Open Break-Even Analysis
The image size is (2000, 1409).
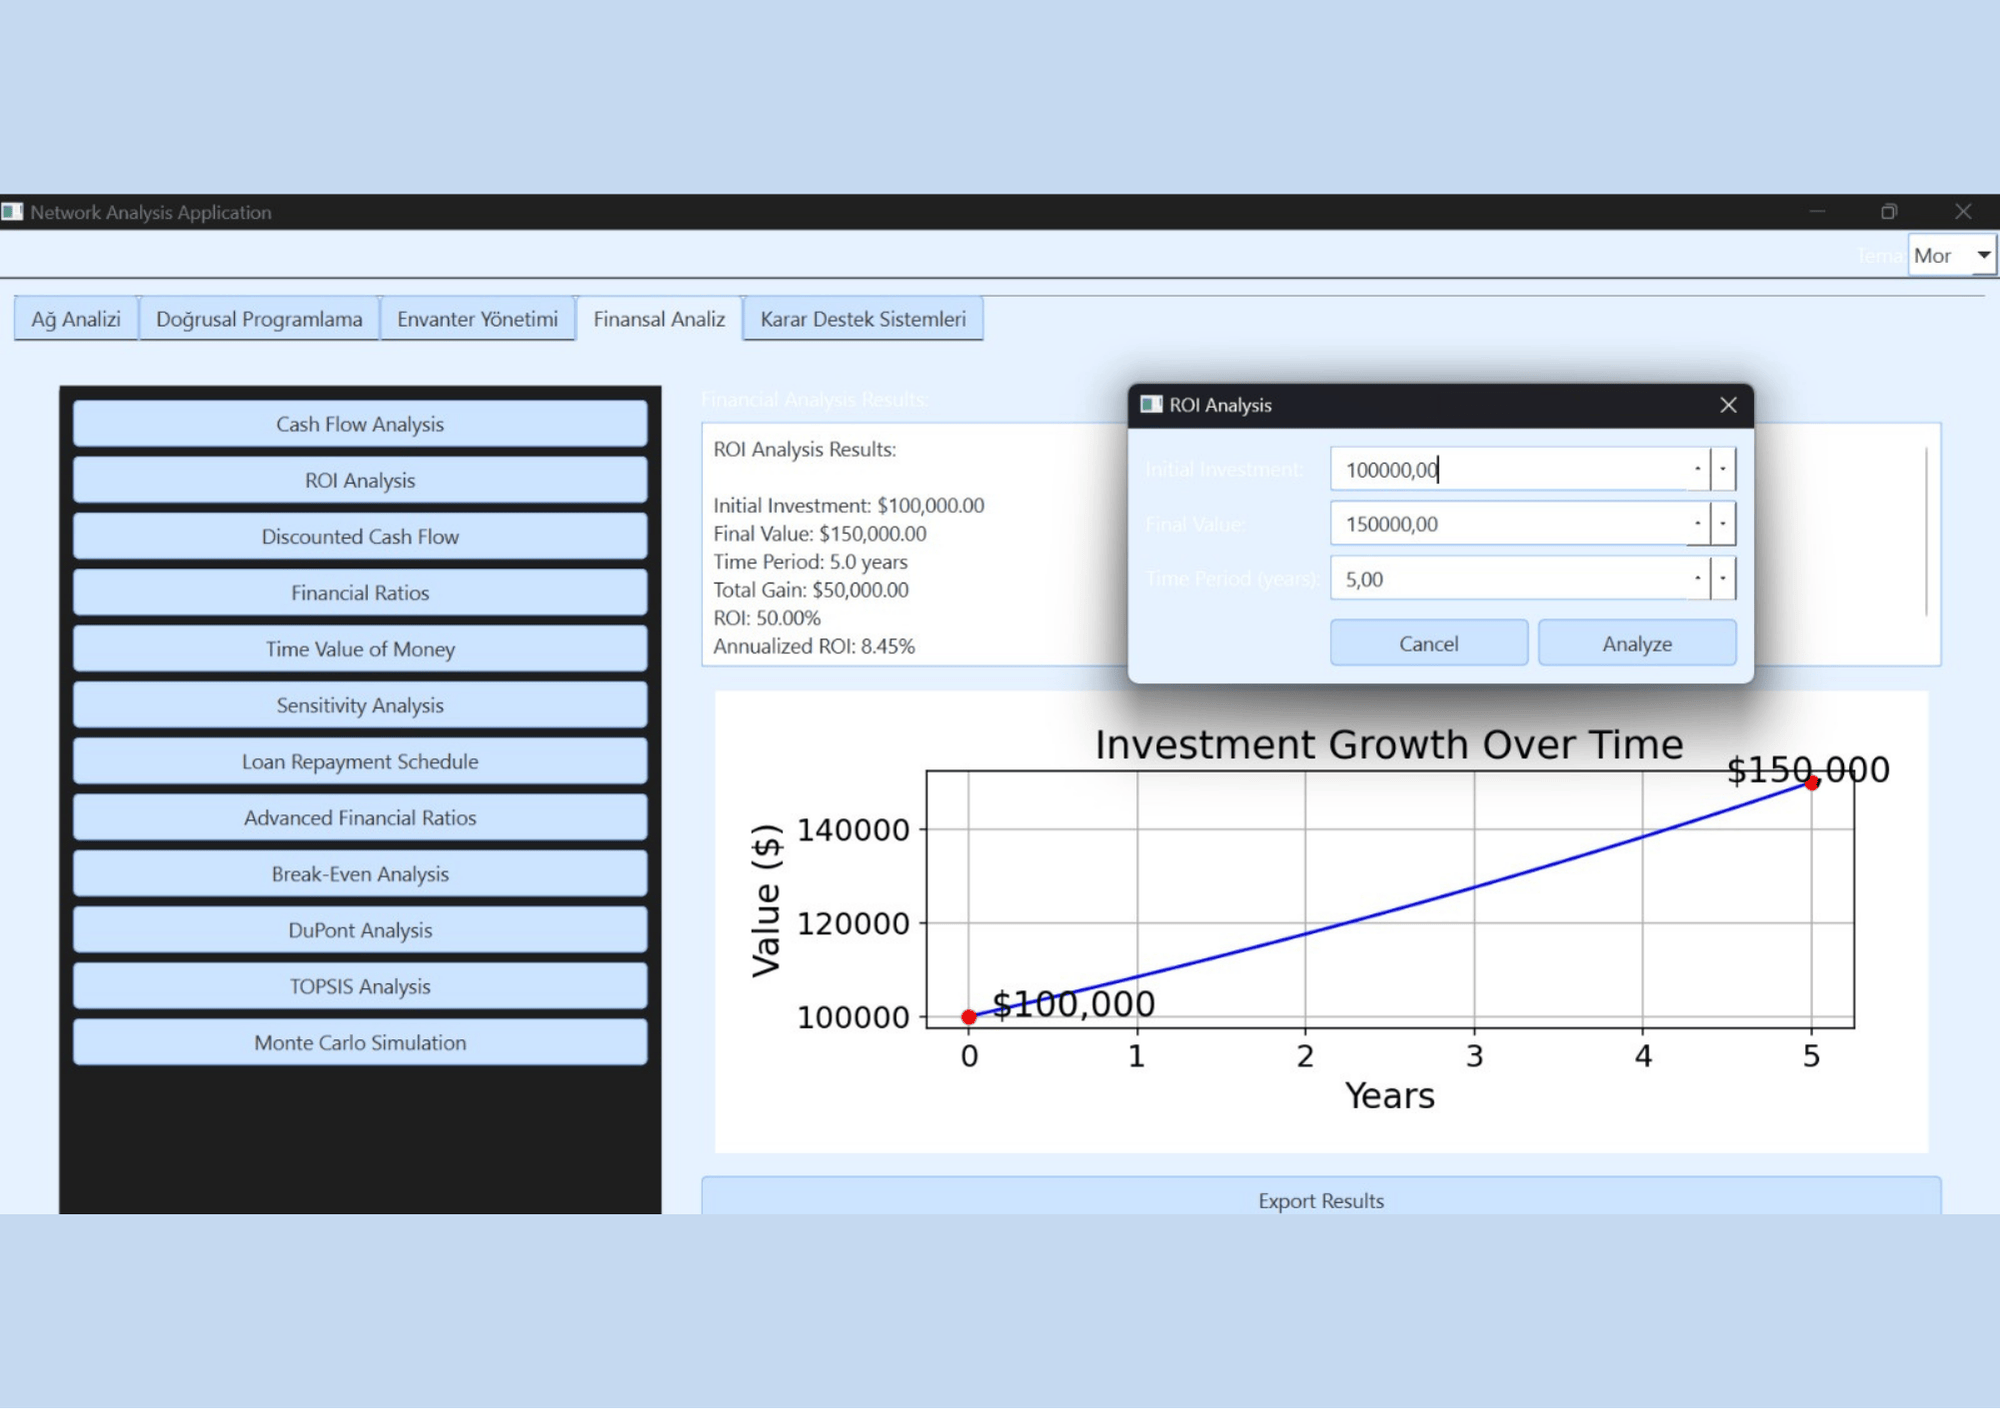[360, 874]
